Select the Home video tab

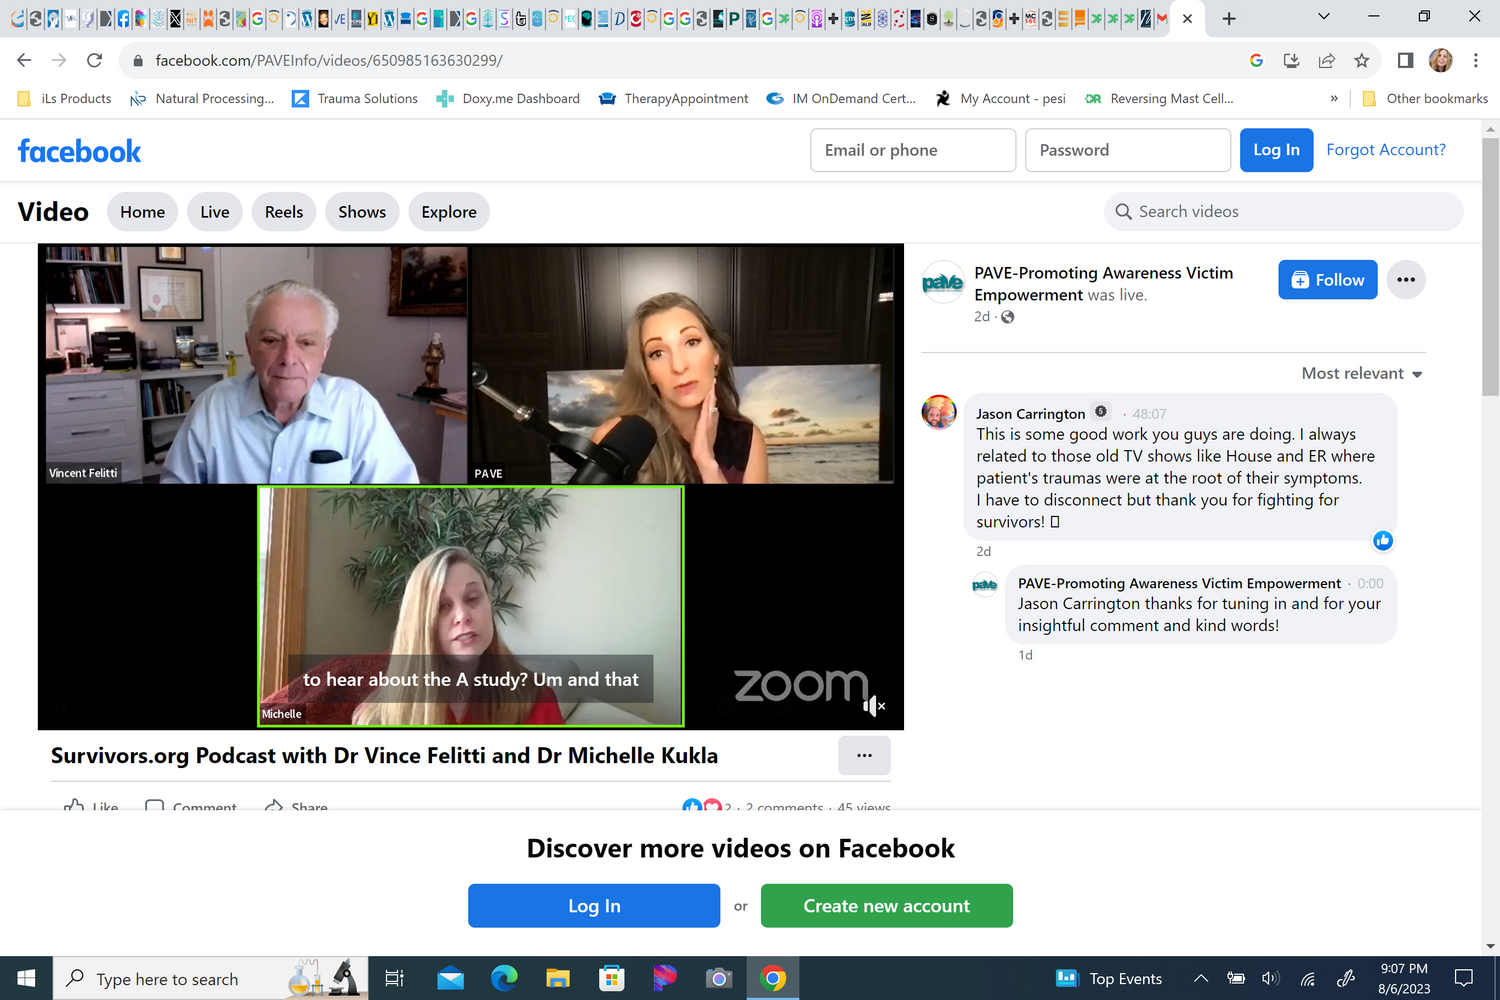[x=143, y=212]
